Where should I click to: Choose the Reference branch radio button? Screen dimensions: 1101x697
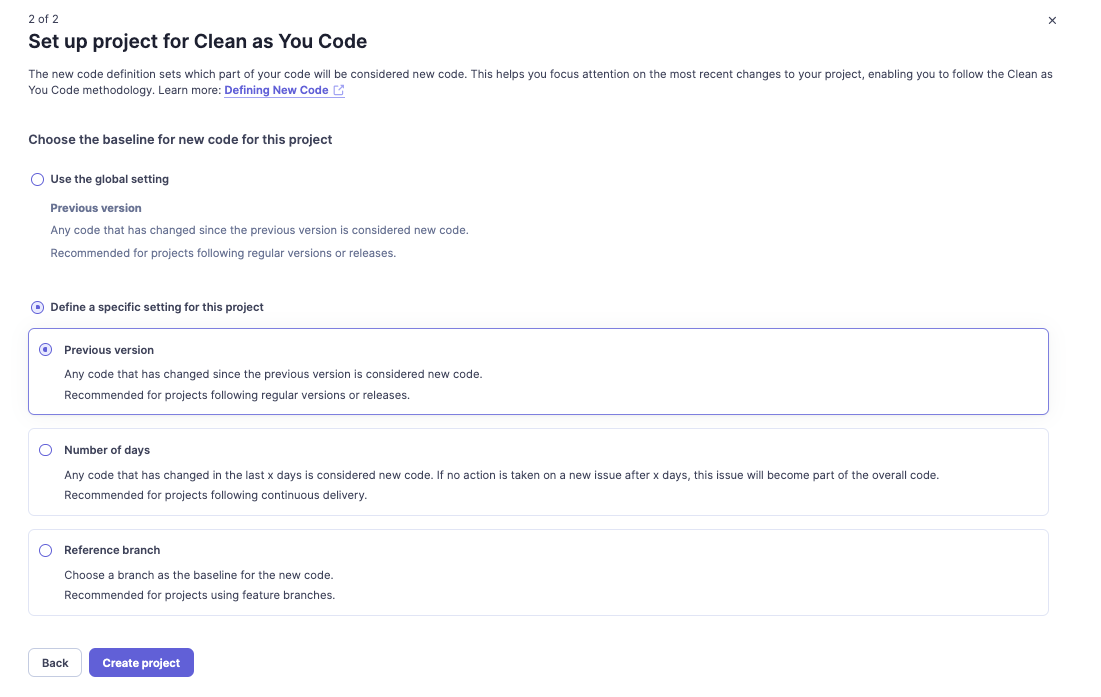(x=45, y=550)
